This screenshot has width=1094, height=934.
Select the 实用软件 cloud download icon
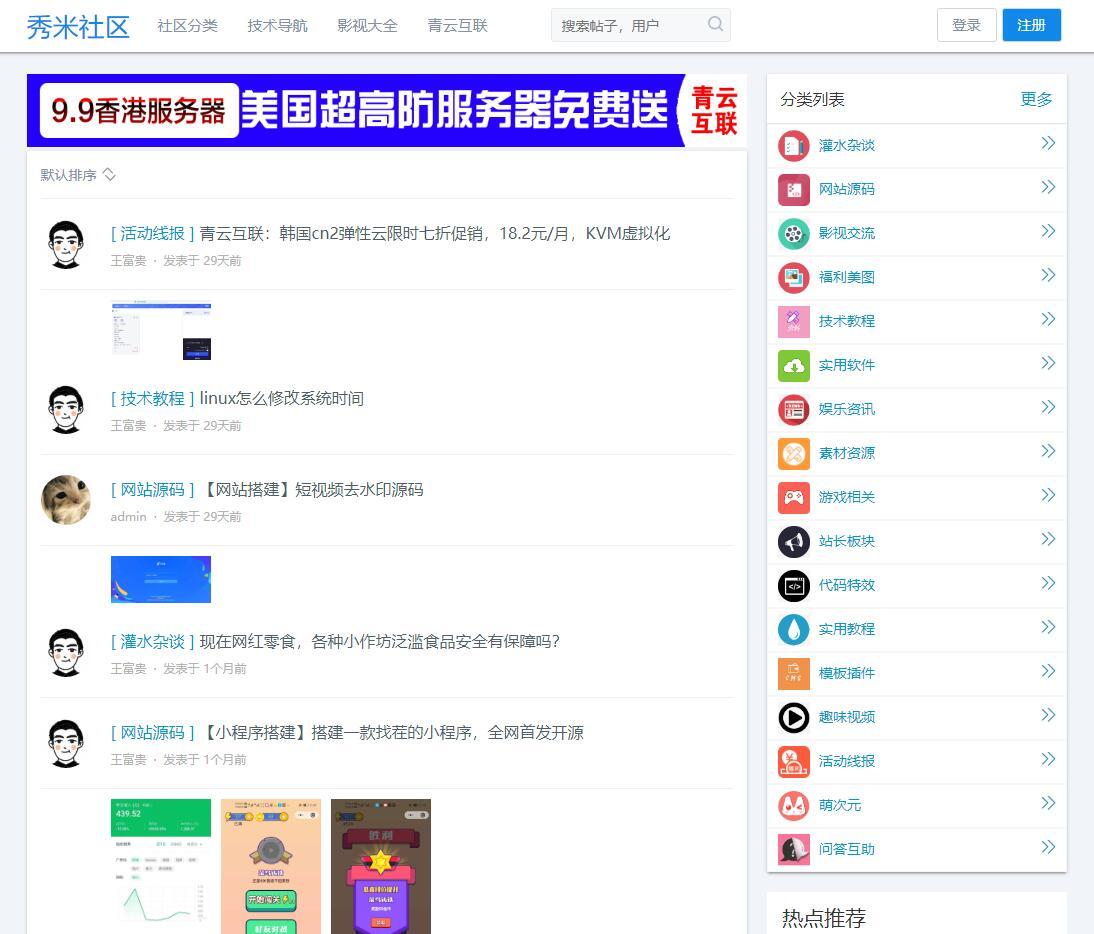[793, 366]
